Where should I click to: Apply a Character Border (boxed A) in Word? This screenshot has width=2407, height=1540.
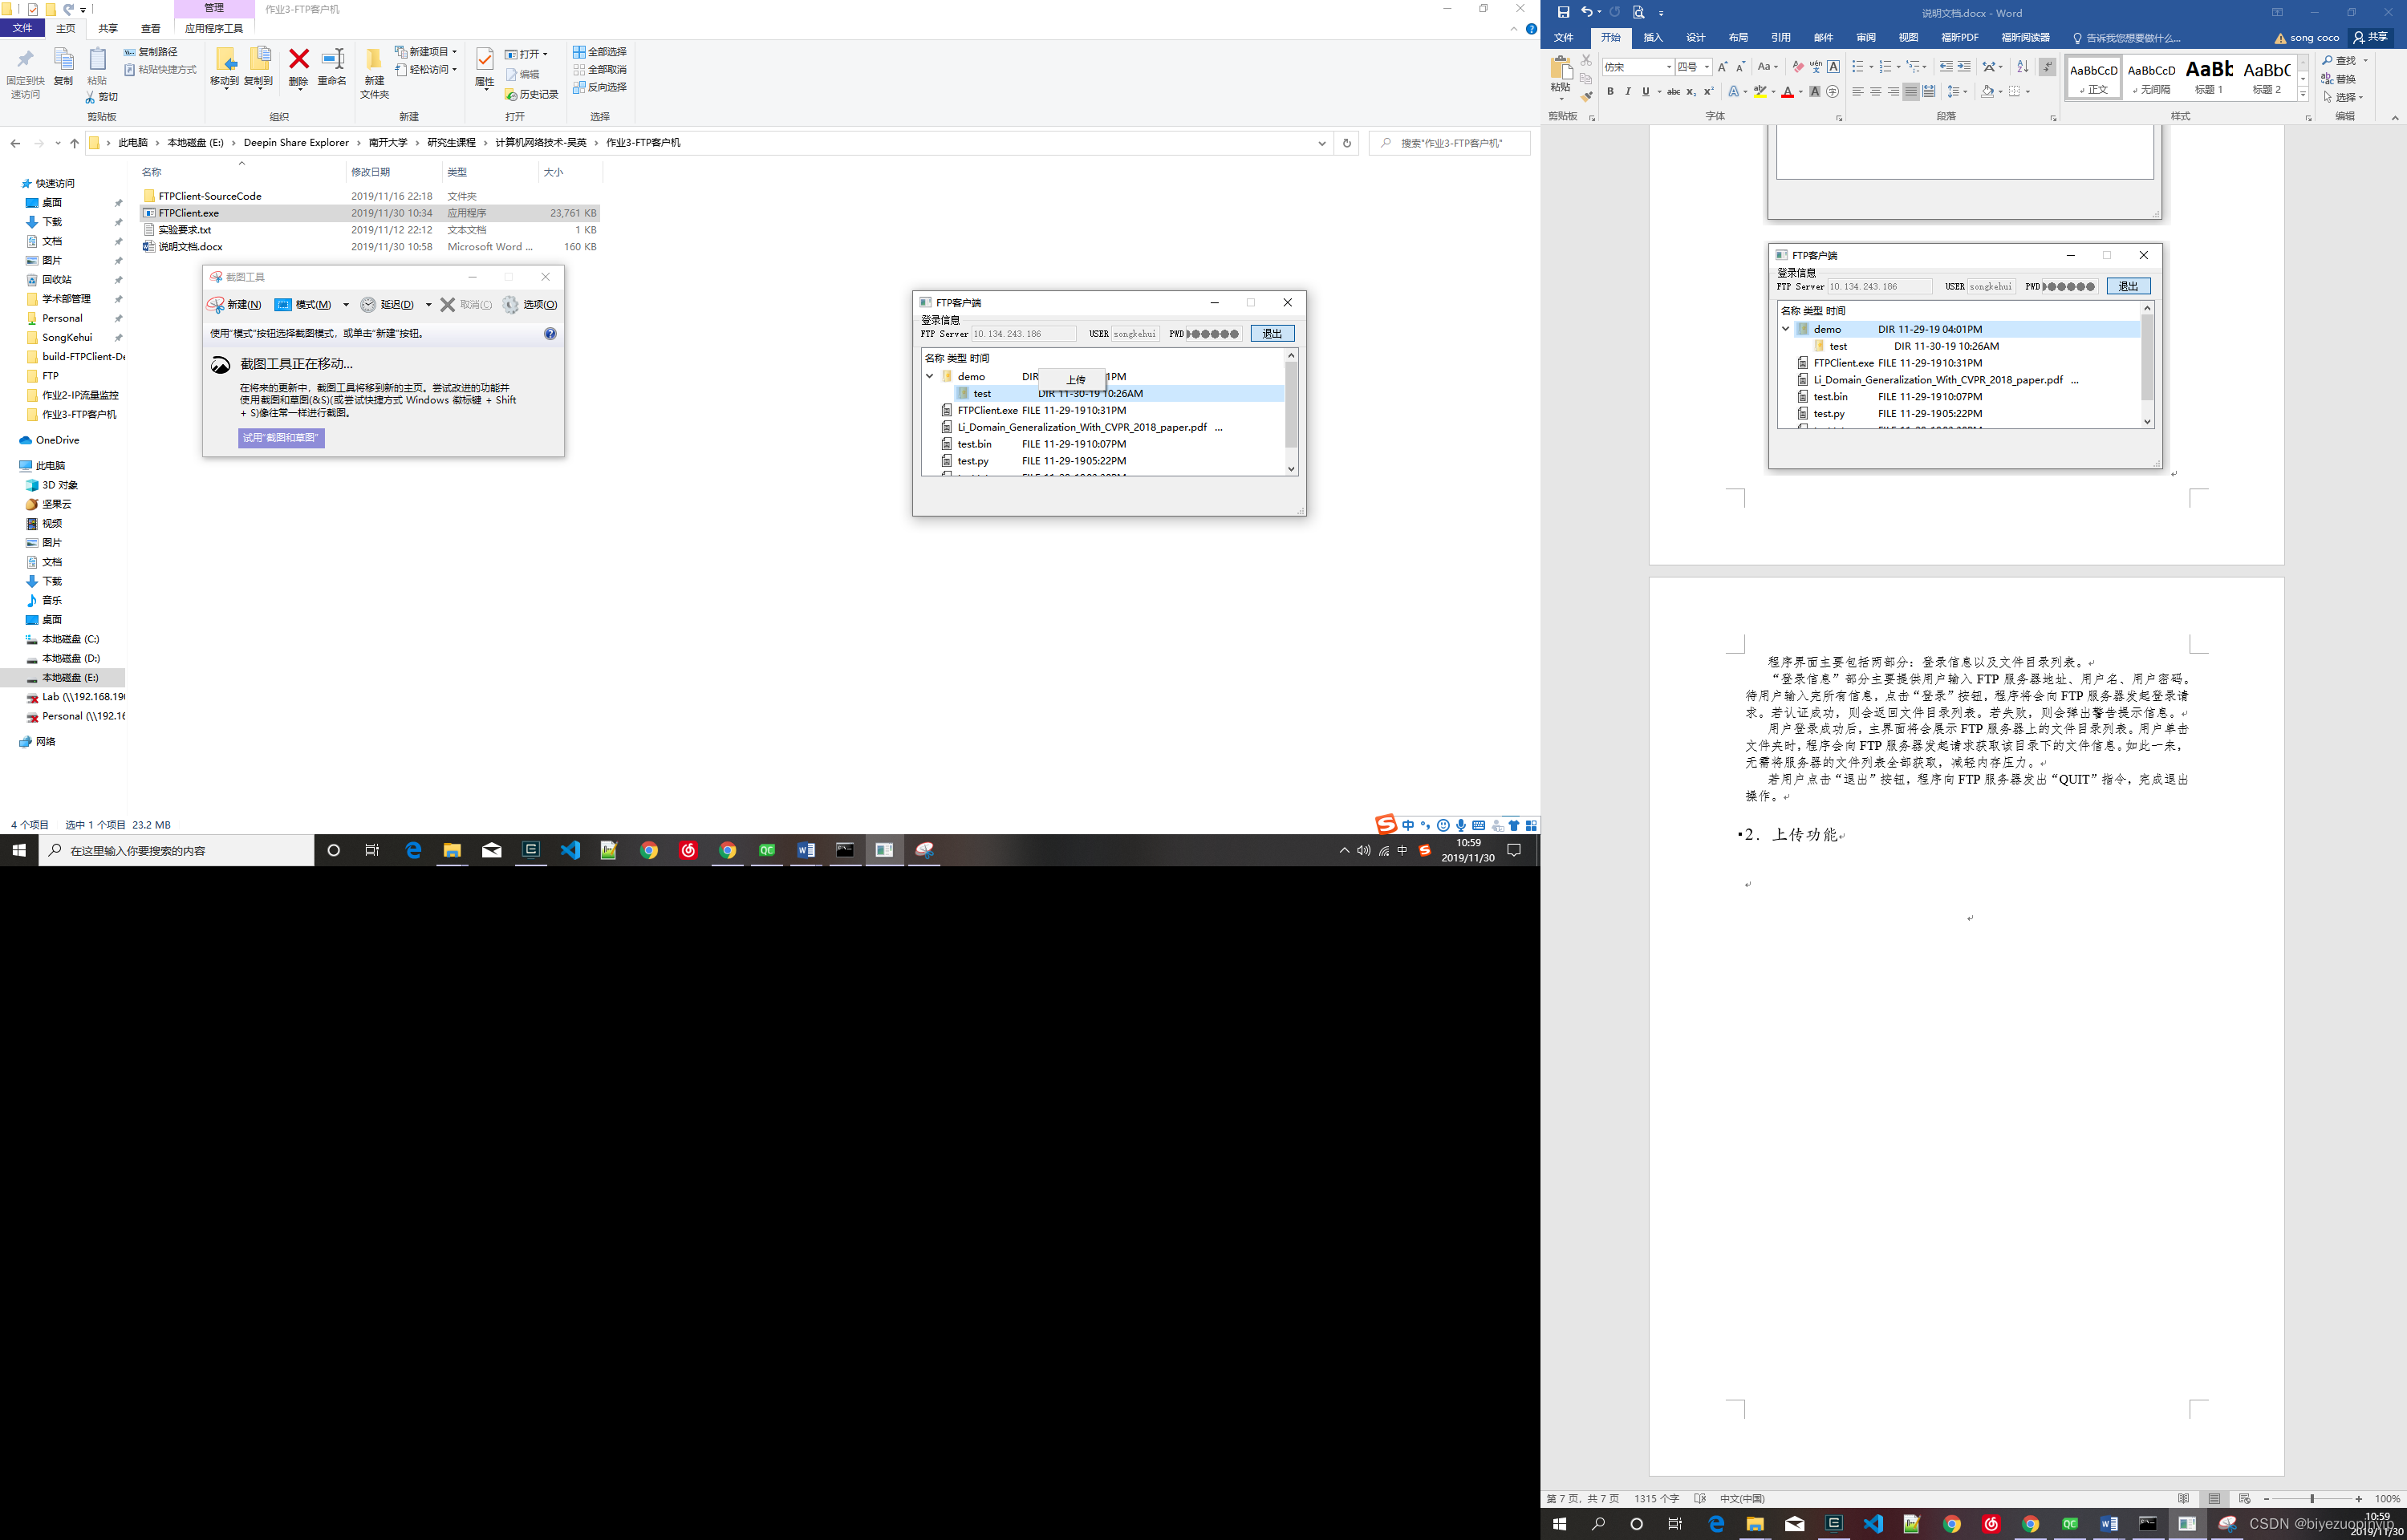pos(1834,66)
